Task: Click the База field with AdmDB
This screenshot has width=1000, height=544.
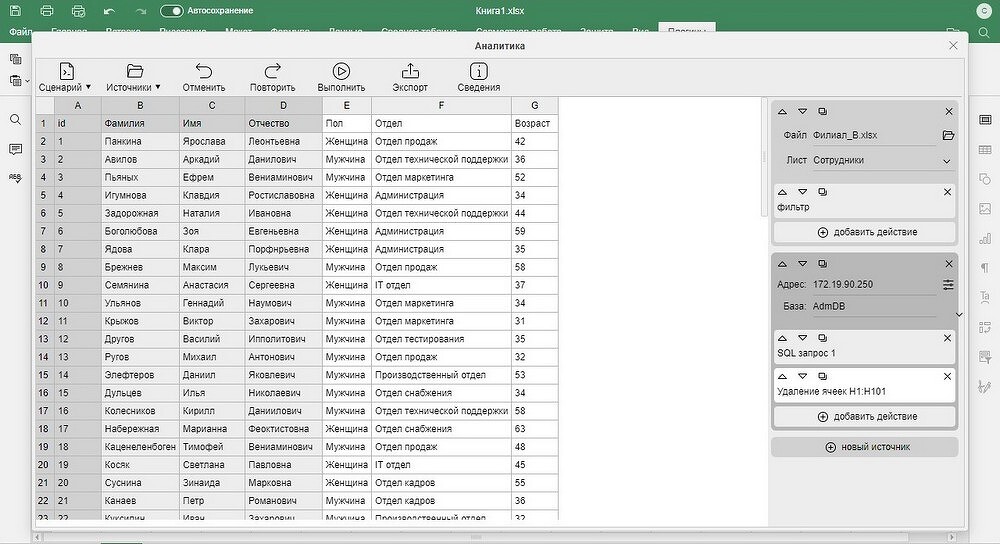Action: point(870,306)
